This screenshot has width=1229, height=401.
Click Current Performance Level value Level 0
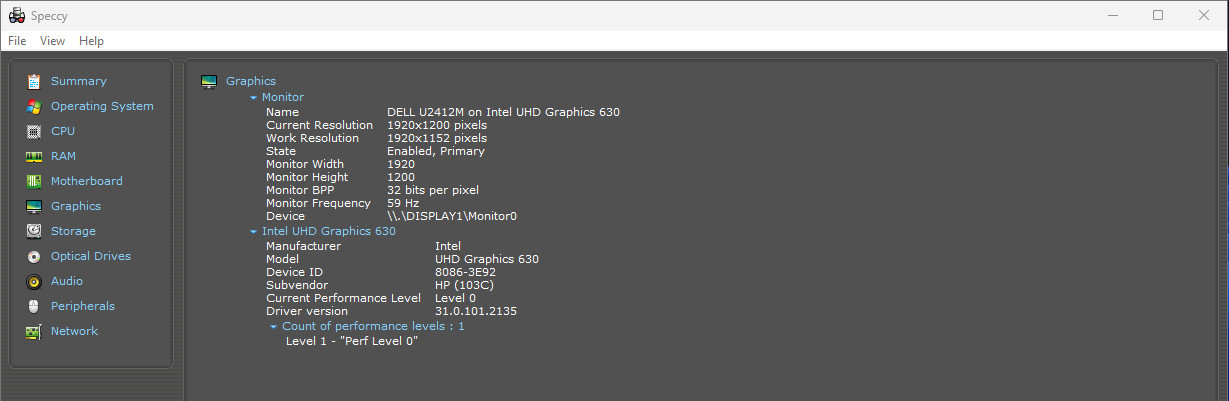455,298
